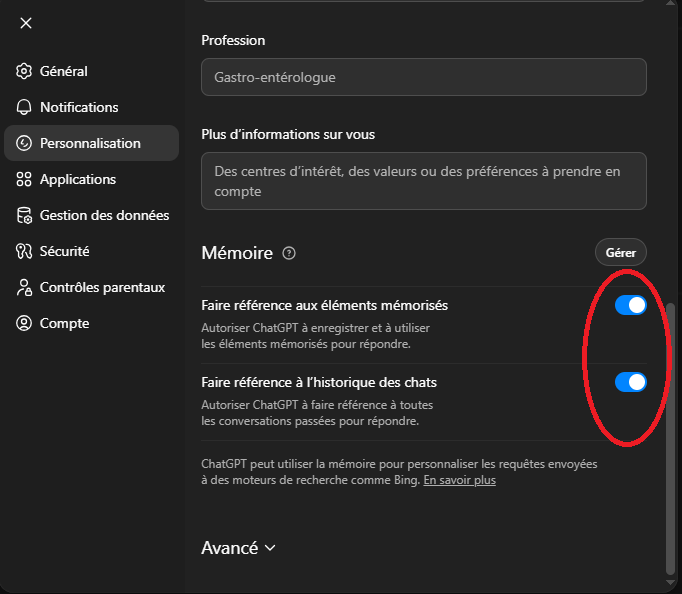Click the Sécurité key icon
Screen dimensions: 682x594
click(24, 251)
